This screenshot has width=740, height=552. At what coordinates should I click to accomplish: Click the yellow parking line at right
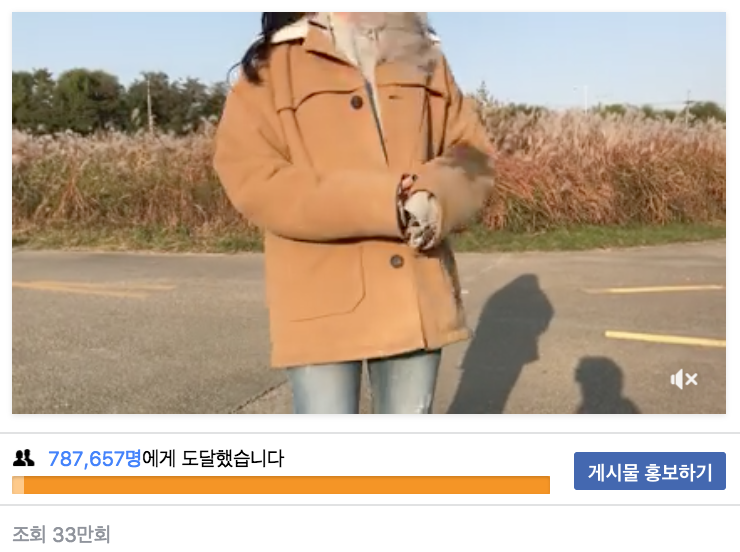pos(665,337)
